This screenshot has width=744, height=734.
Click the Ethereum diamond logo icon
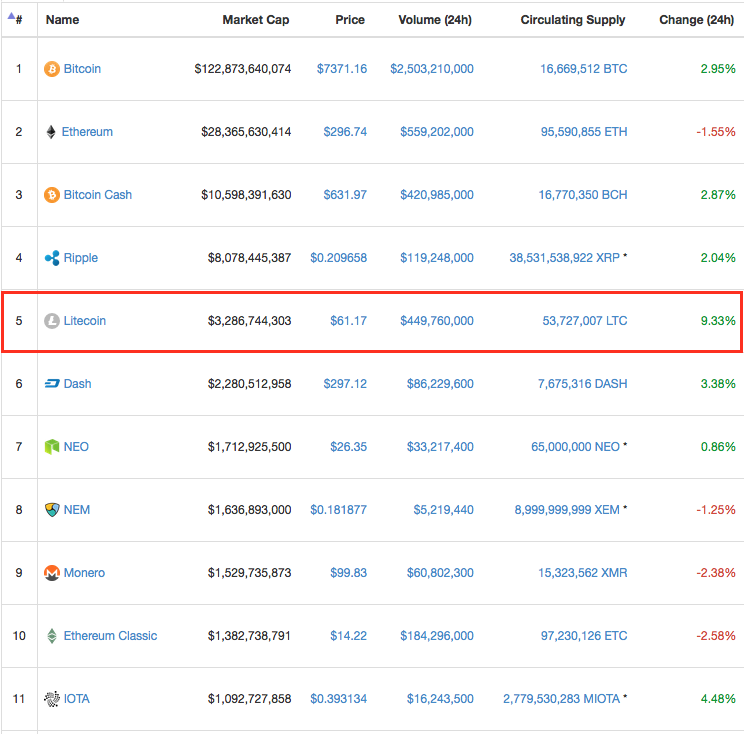(51, 132)
